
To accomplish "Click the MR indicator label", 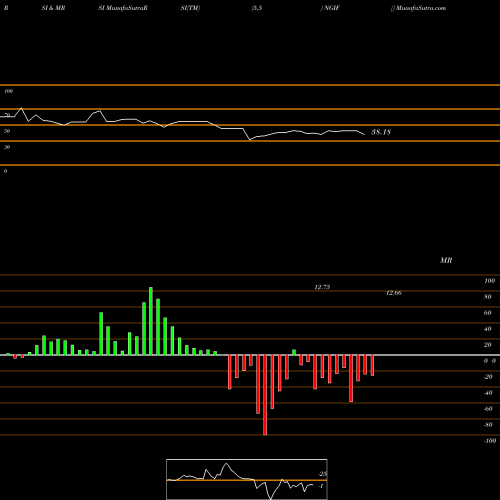I will [x=446, y=260].
